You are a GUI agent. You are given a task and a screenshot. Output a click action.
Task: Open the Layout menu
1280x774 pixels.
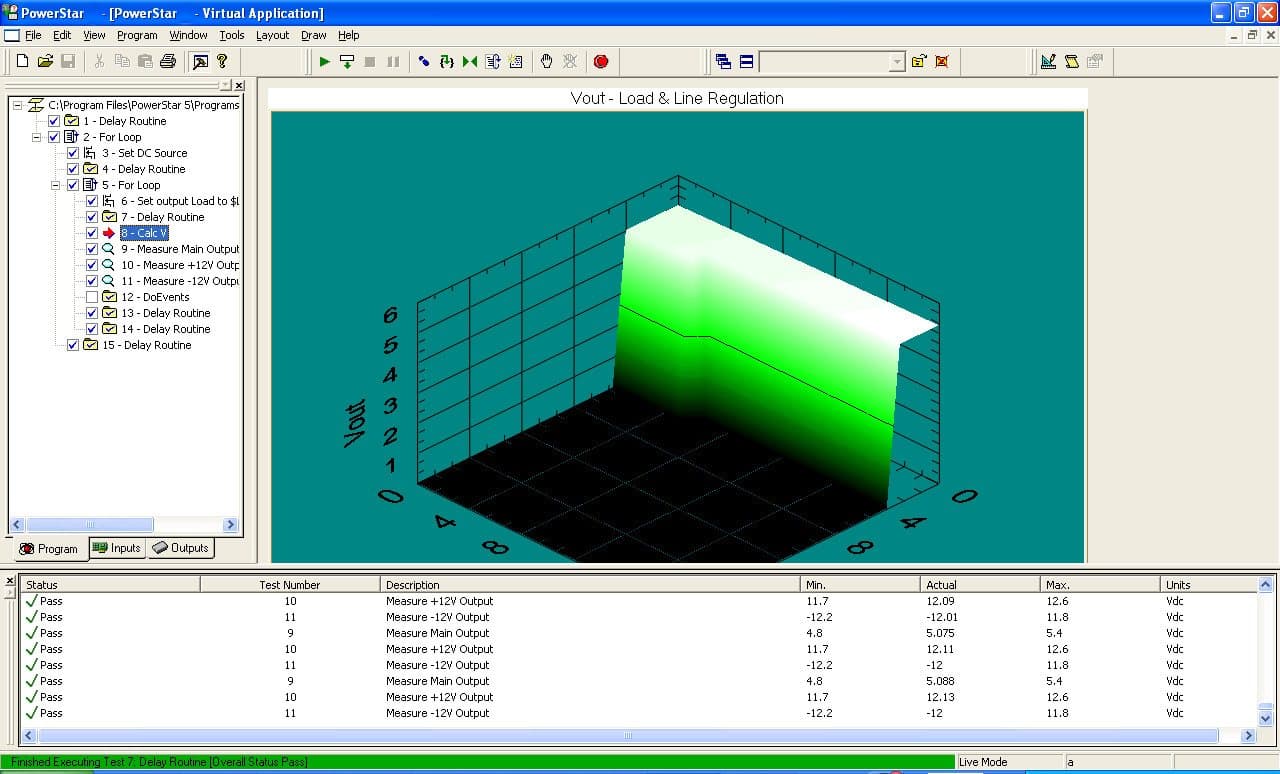click(x=272, y=35)
